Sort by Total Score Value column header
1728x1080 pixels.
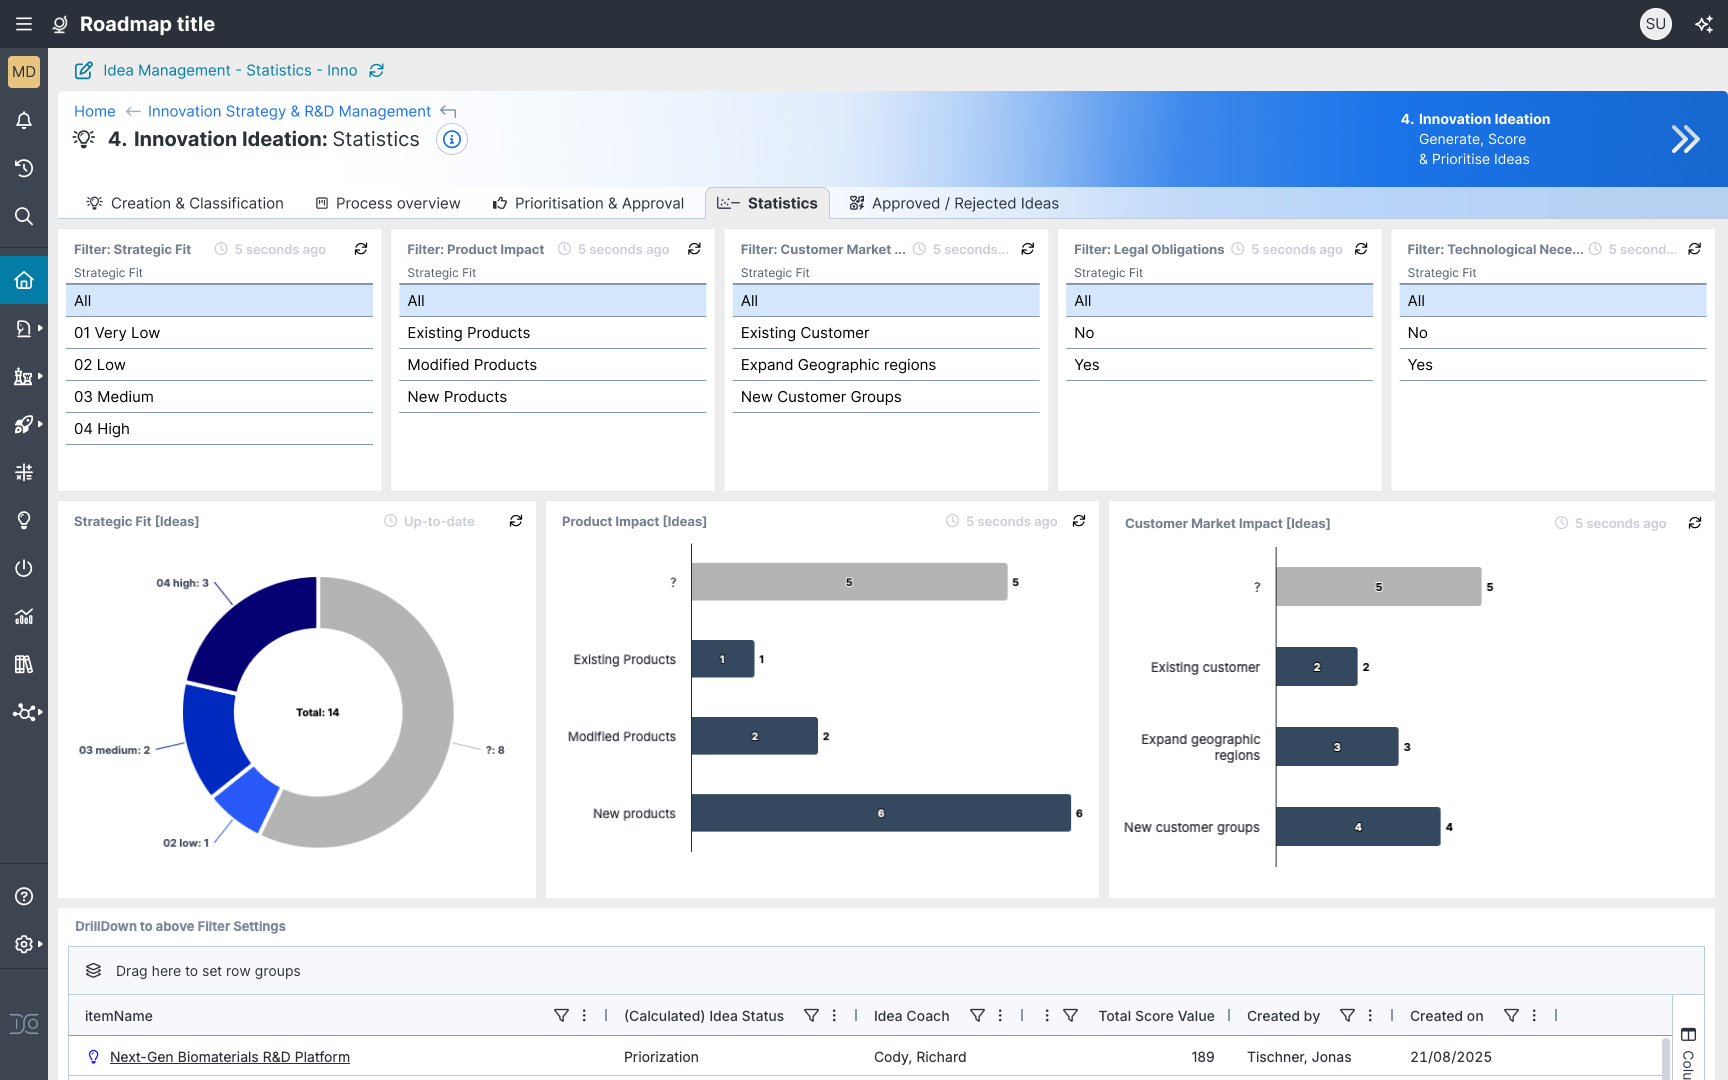pos(1156,1016)
